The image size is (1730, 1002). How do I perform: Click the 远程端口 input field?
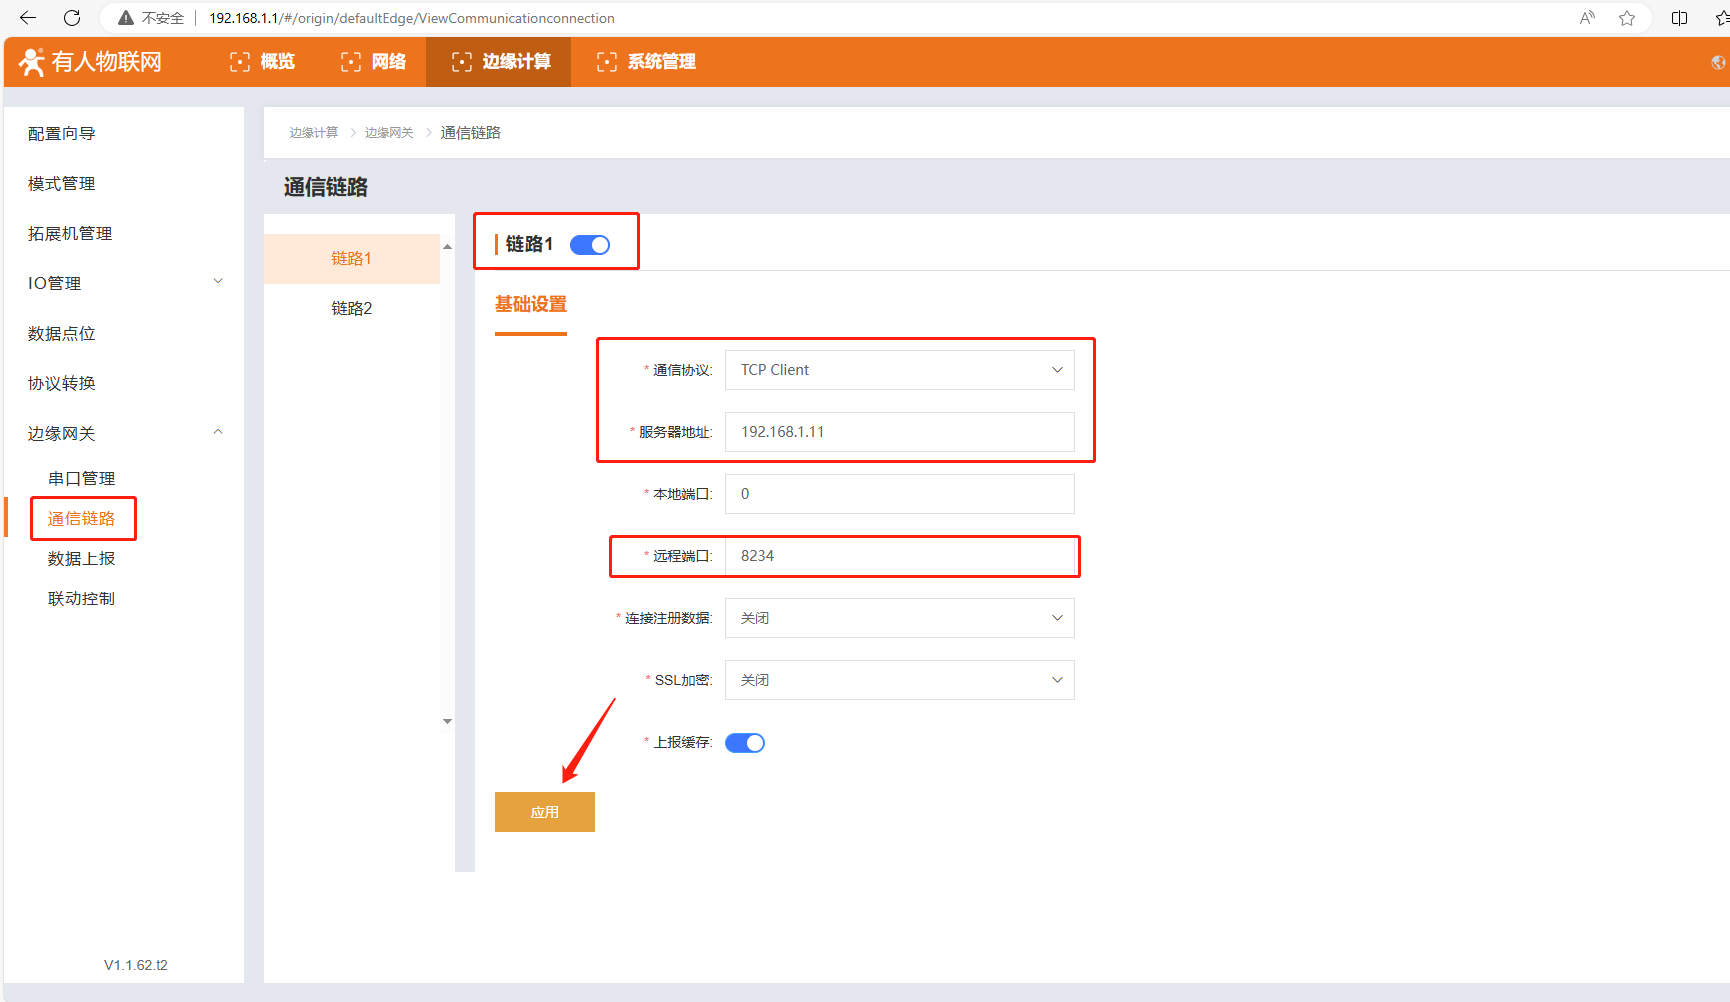click(899, 556)
